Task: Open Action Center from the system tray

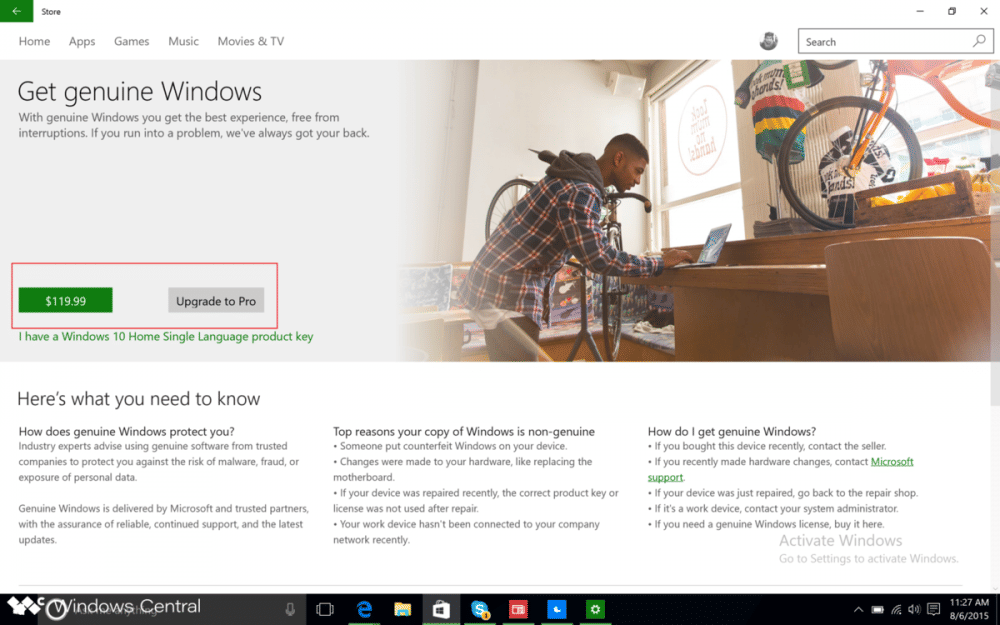Action: coord(933,608)
